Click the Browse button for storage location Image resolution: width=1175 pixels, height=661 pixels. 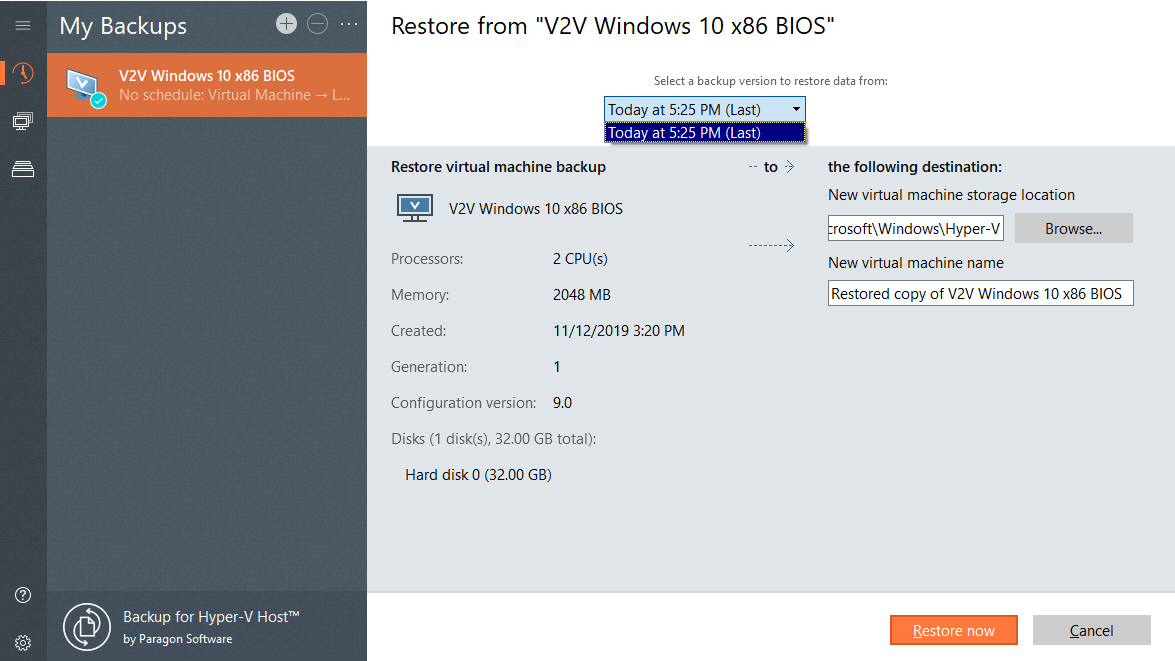point(1073,228)
